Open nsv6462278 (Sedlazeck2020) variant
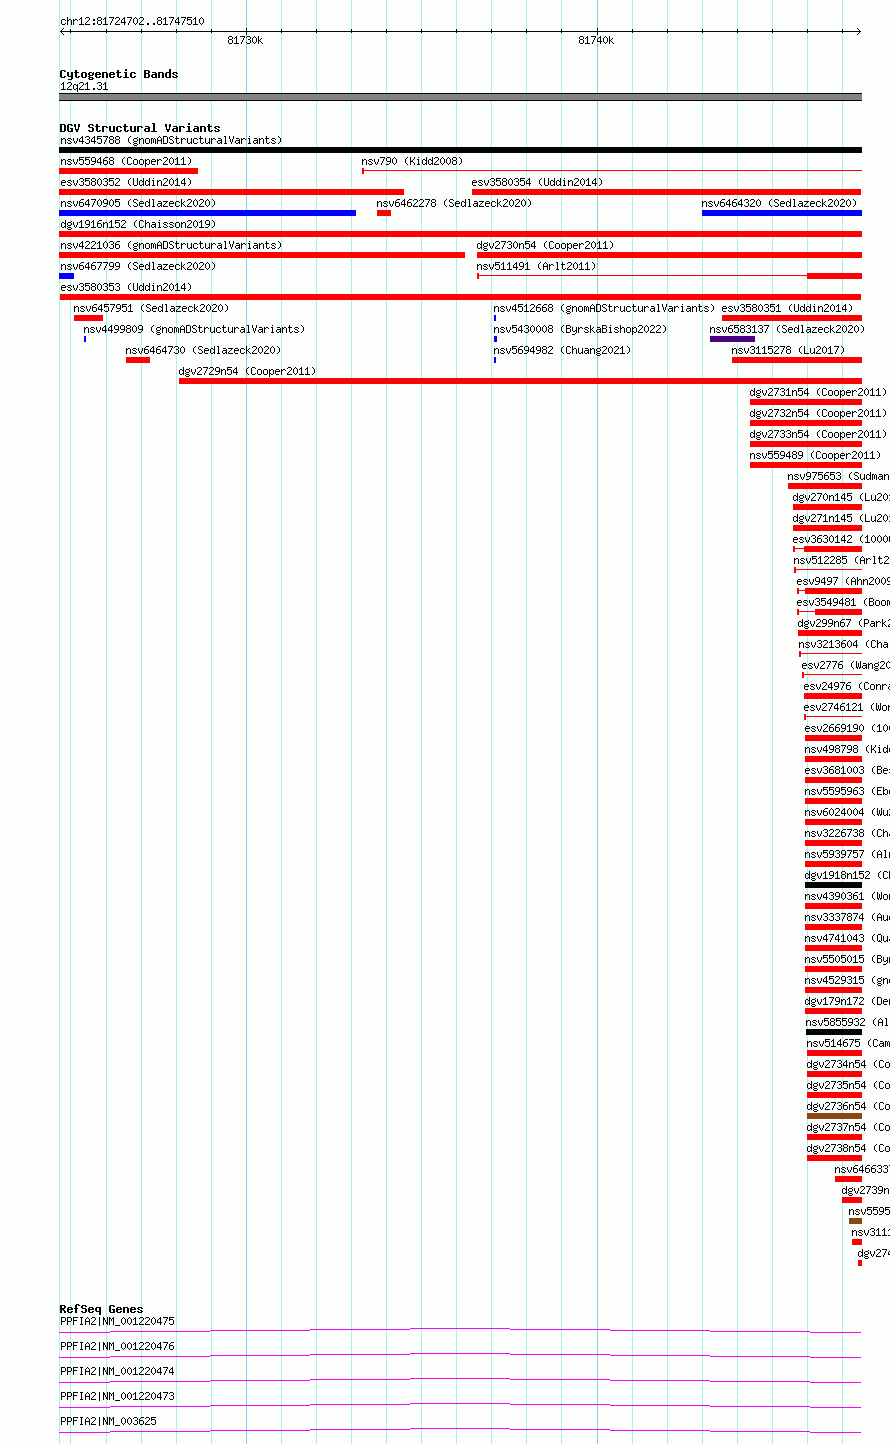890x1444 pixels. point(454,203)
